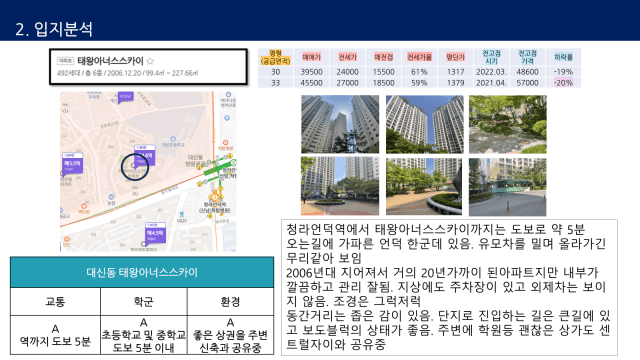Screen dimensions: 640x360
Task: Select the 학군 column heading
Action: [x=144, y=302]
